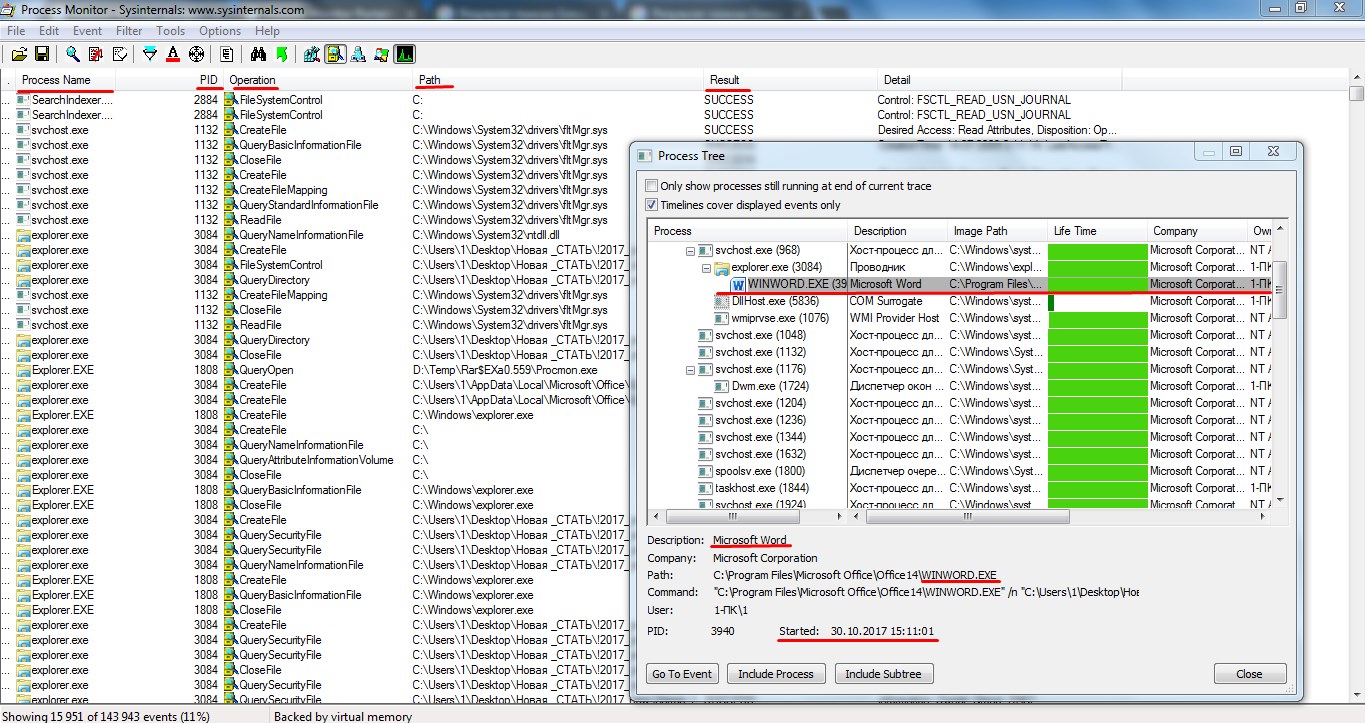Open Process Tree with the document icon
Viewport: 1365px width, 723px height.
(x=227, y=53)
